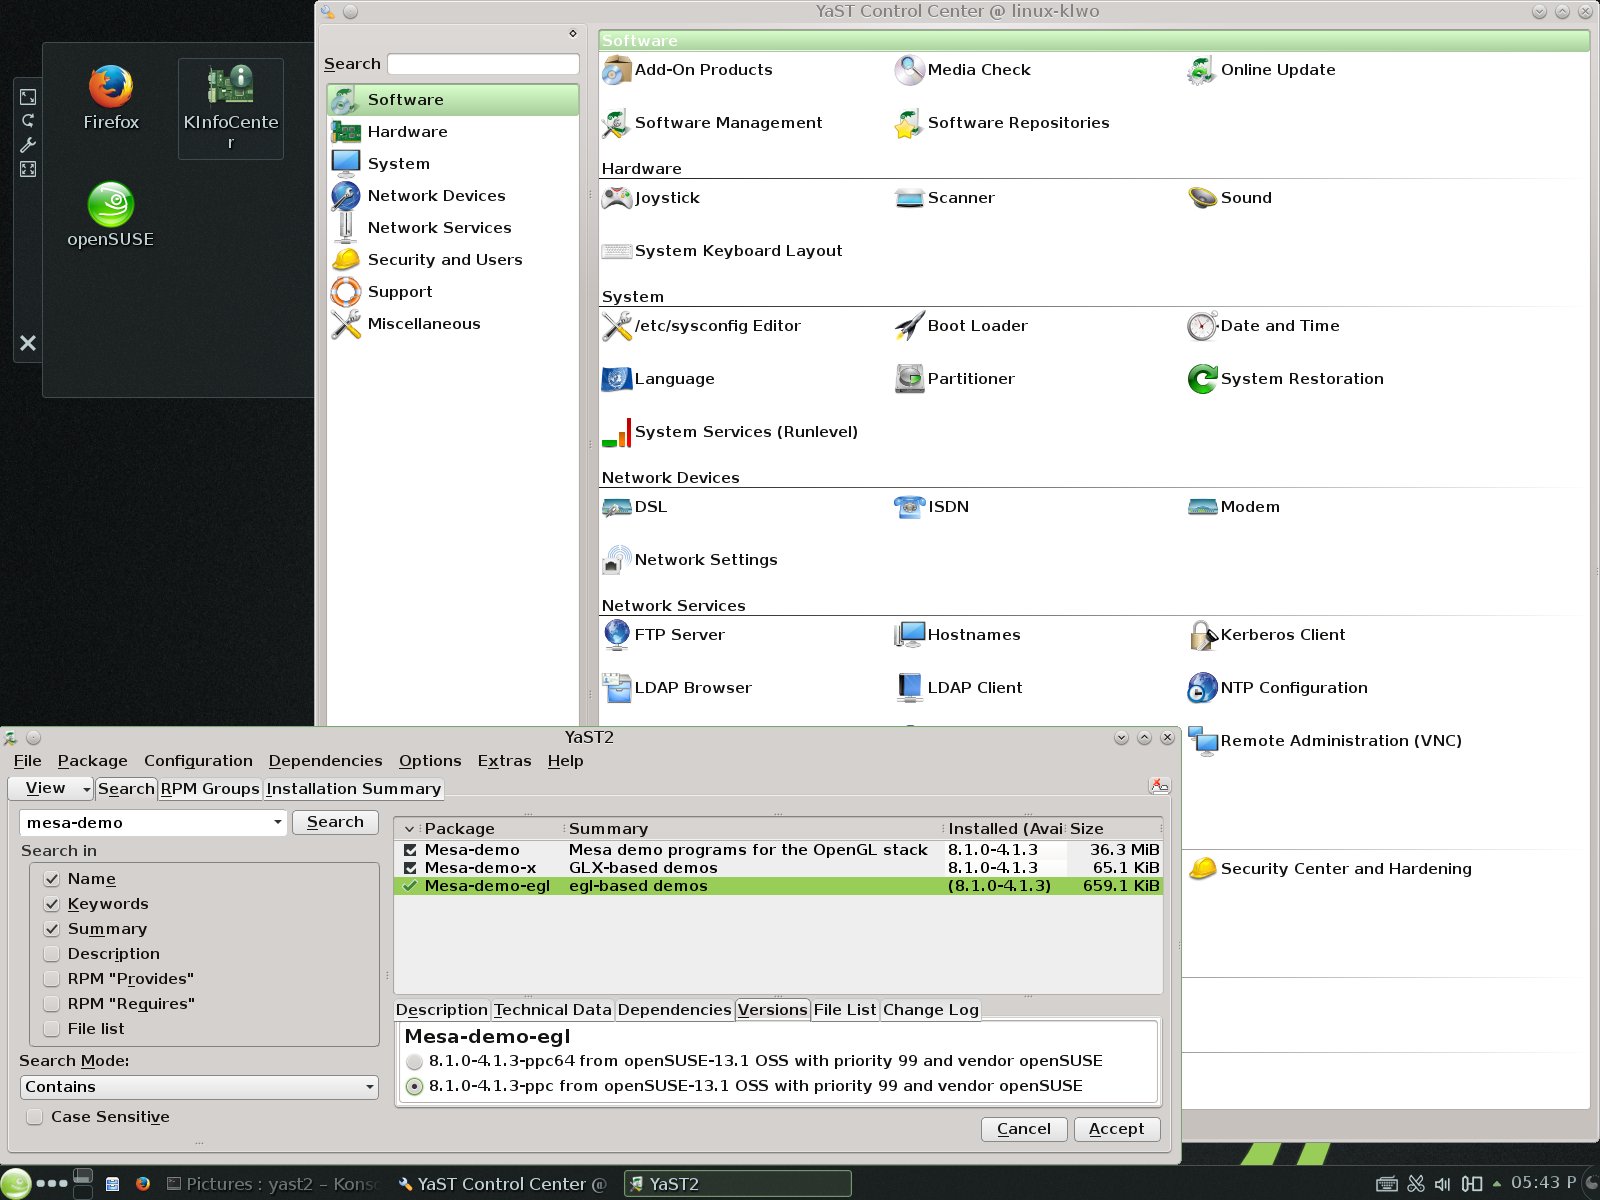This screenshot has height=1200, width=1600.
Task: Open Security Center and Hardening
Action: (1203, 869)
